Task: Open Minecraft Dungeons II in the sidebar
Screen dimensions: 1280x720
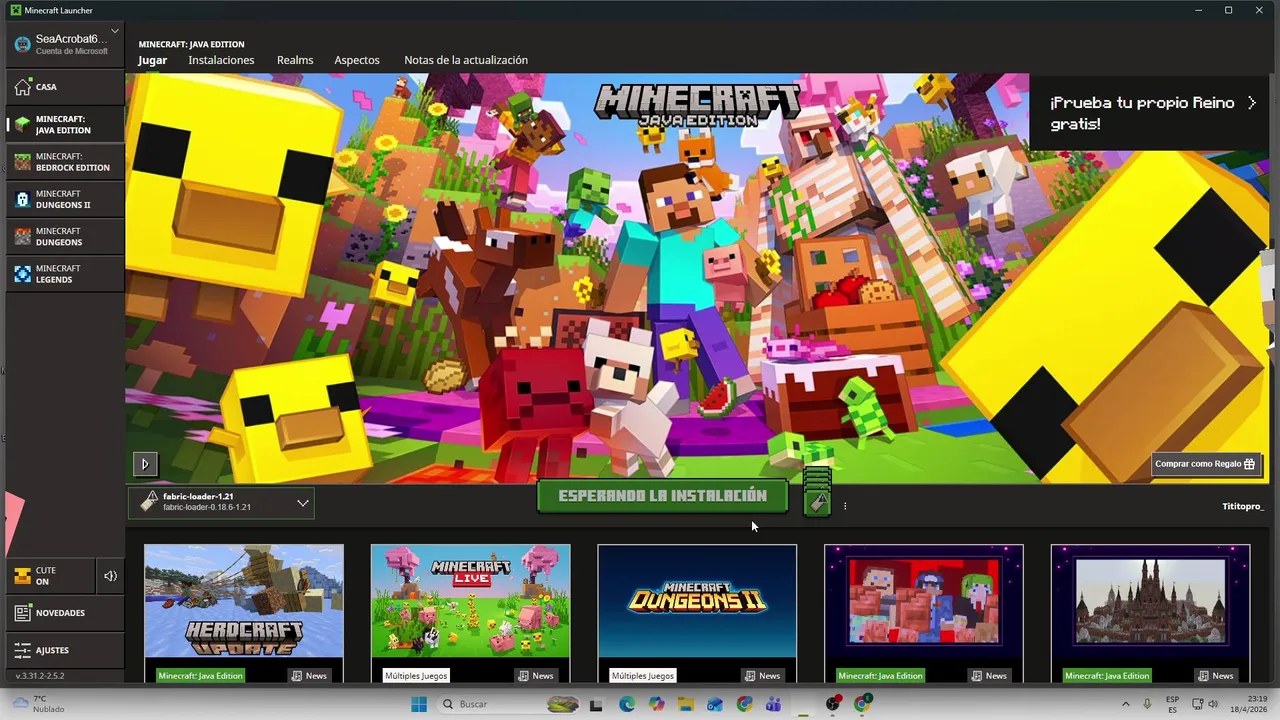Action: (x=64, y=199)
